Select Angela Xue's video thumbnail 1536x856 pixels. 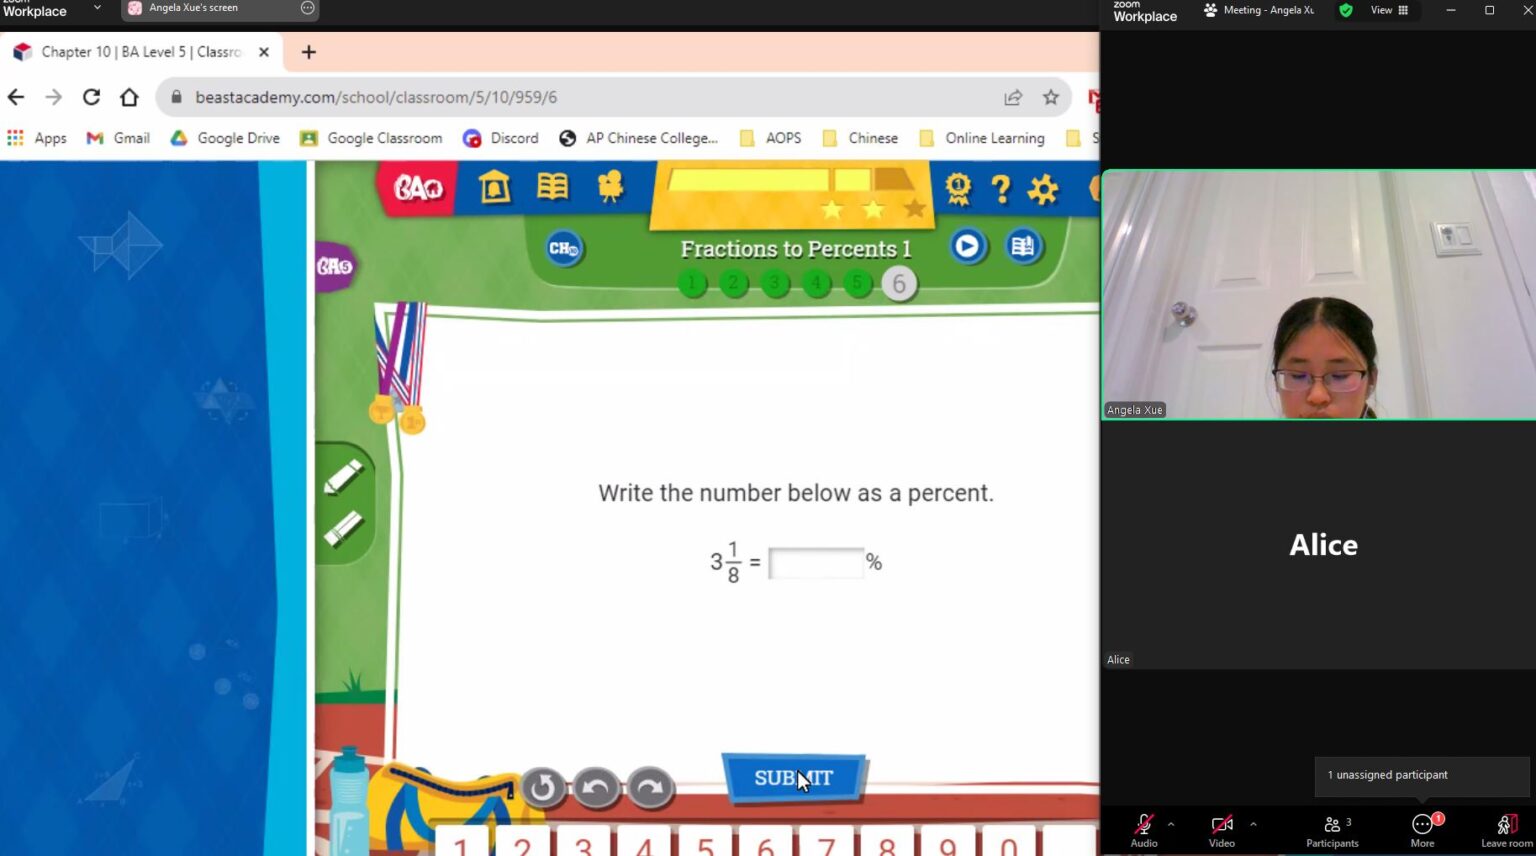(x=1318, y=294)
